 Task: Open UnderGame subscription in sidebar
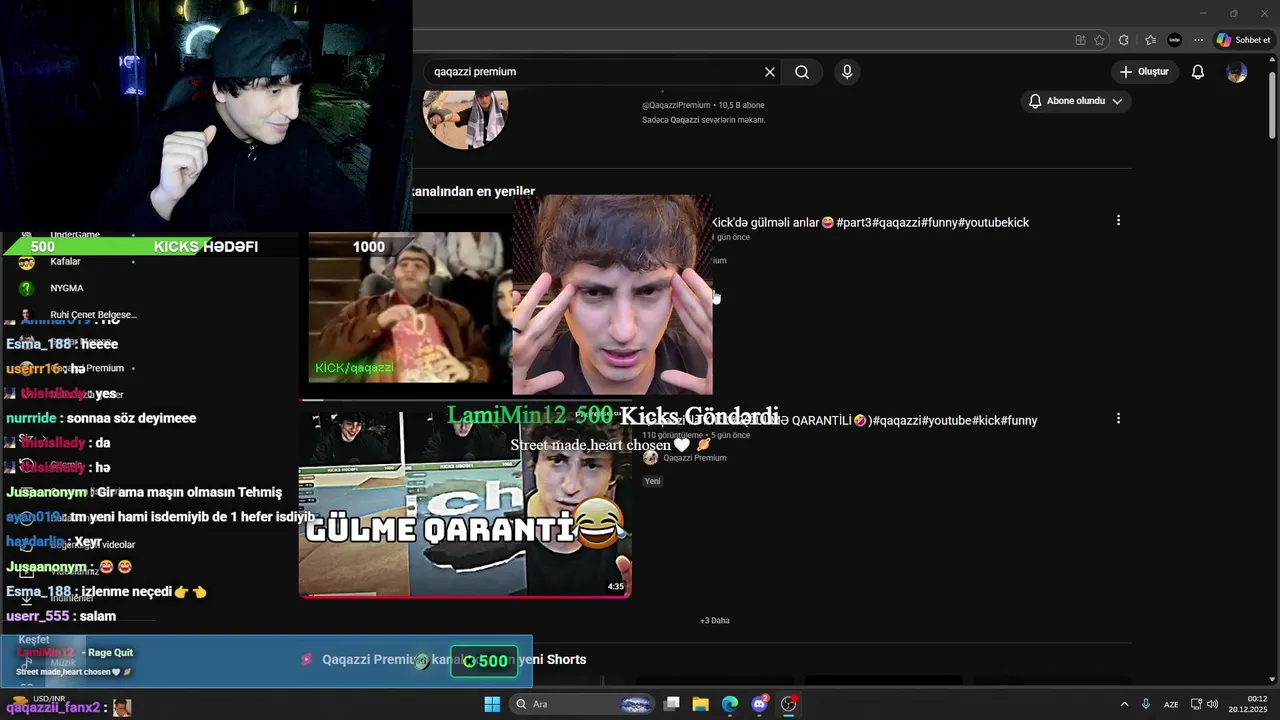75,235
